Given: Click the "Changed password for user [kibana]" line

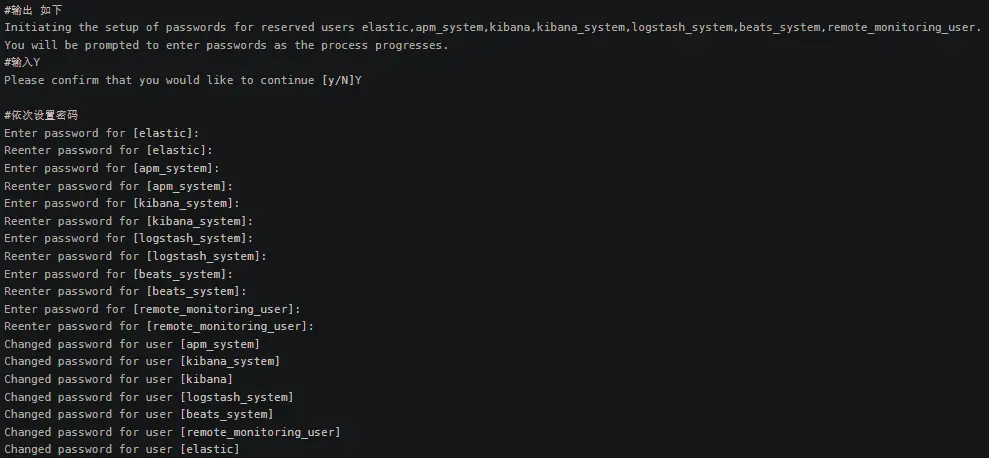Looking at the screenshot, I should tap(119, 379).
